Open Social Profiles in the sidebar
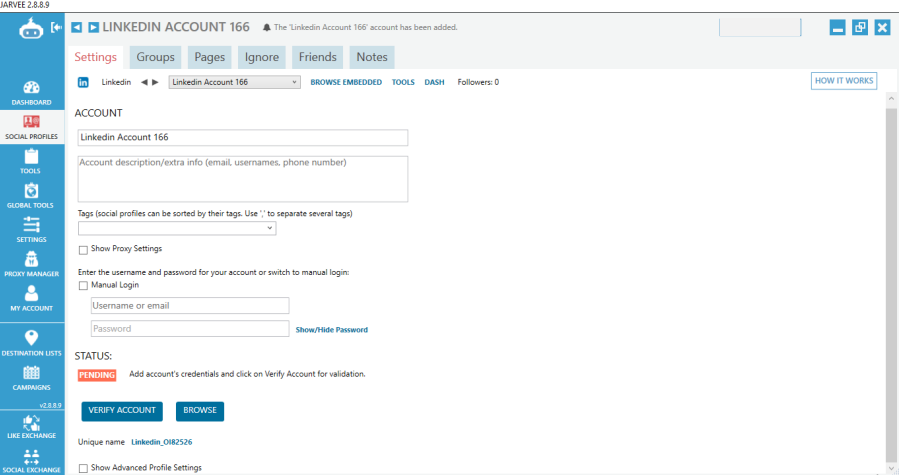Image resolution: width=899 pixels, height=475 pixels. pos(32,127)
